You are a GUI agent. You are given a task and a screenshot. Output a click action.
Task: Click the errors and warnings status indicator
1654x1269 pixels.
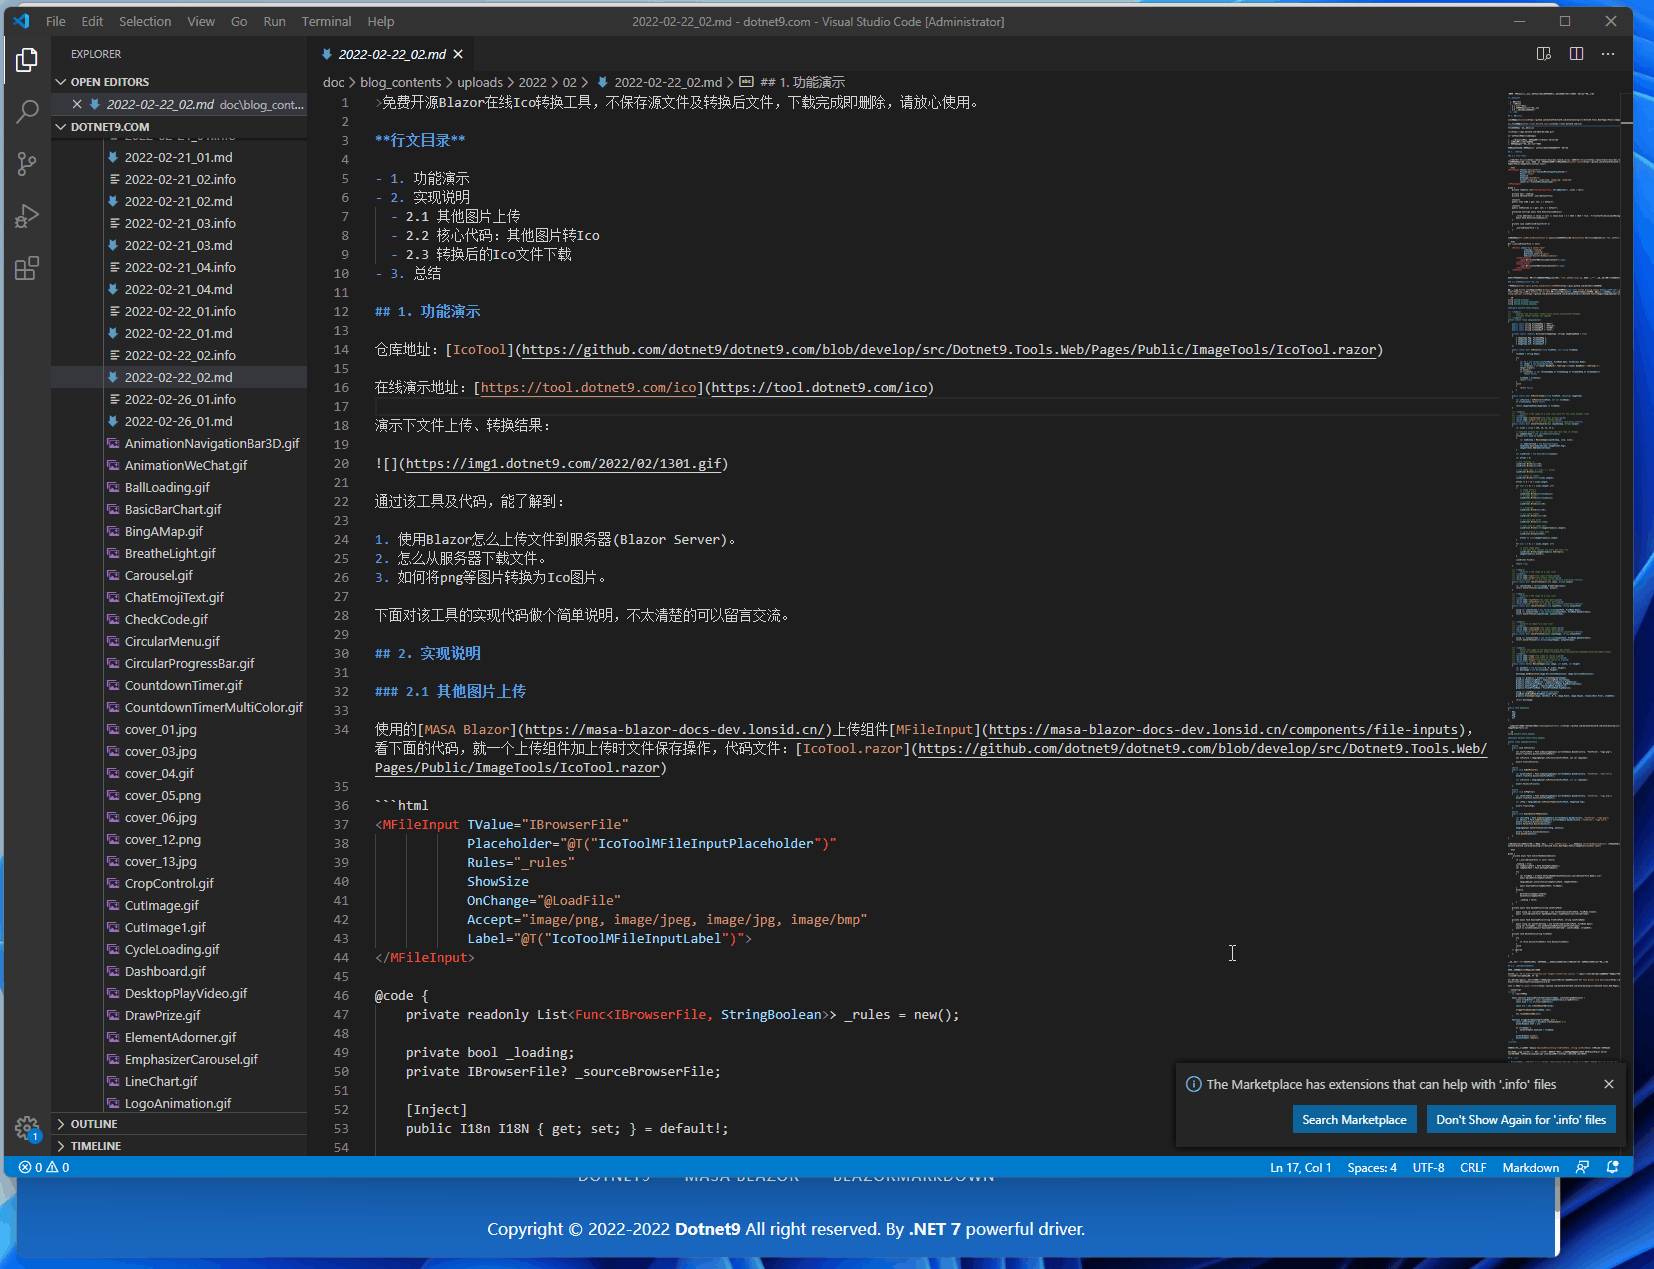44,1167
